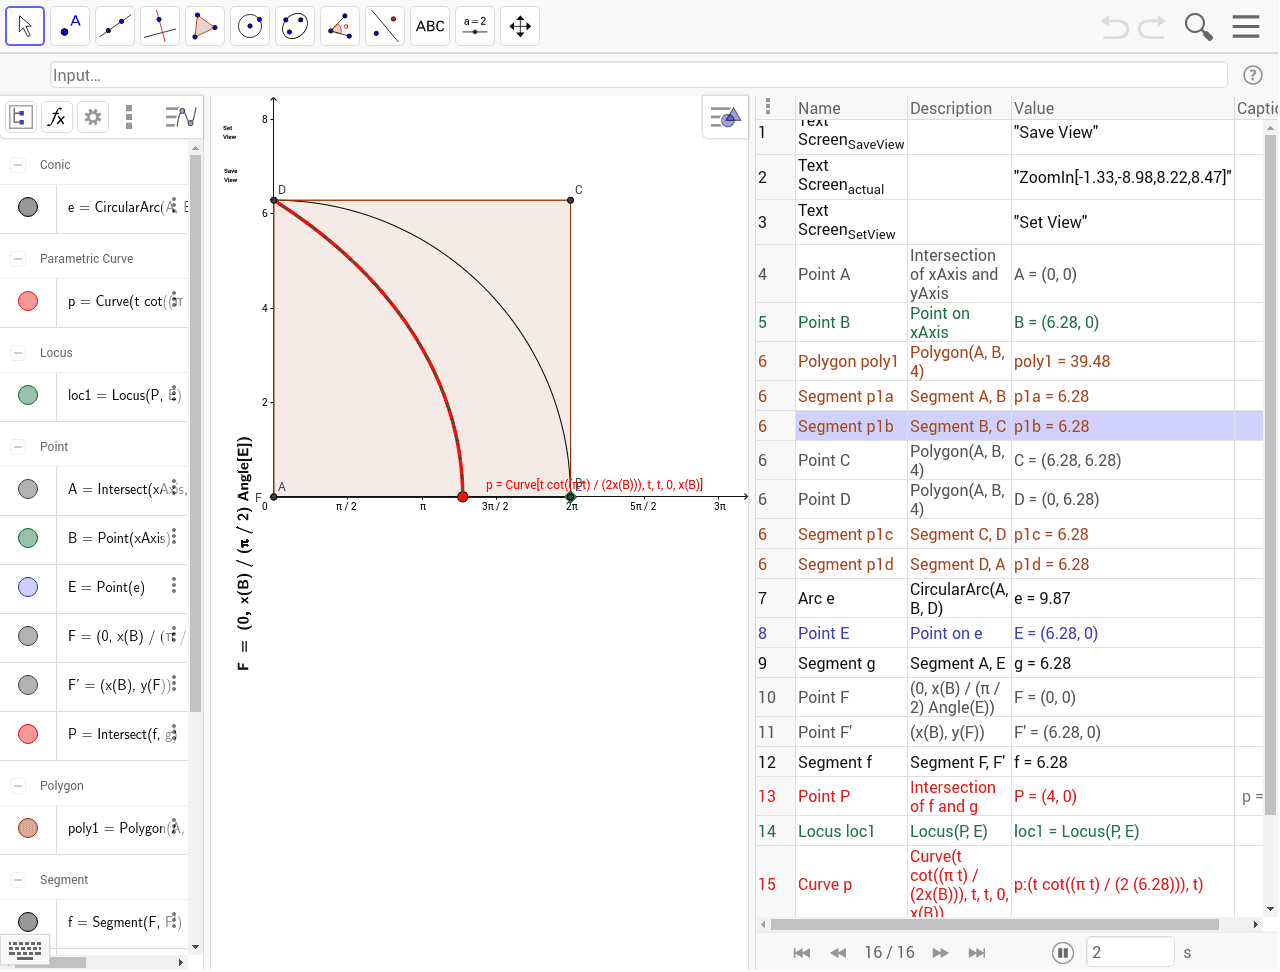Click the Name column header
This screenshot has width=1280, height=972.
point(819,108)
